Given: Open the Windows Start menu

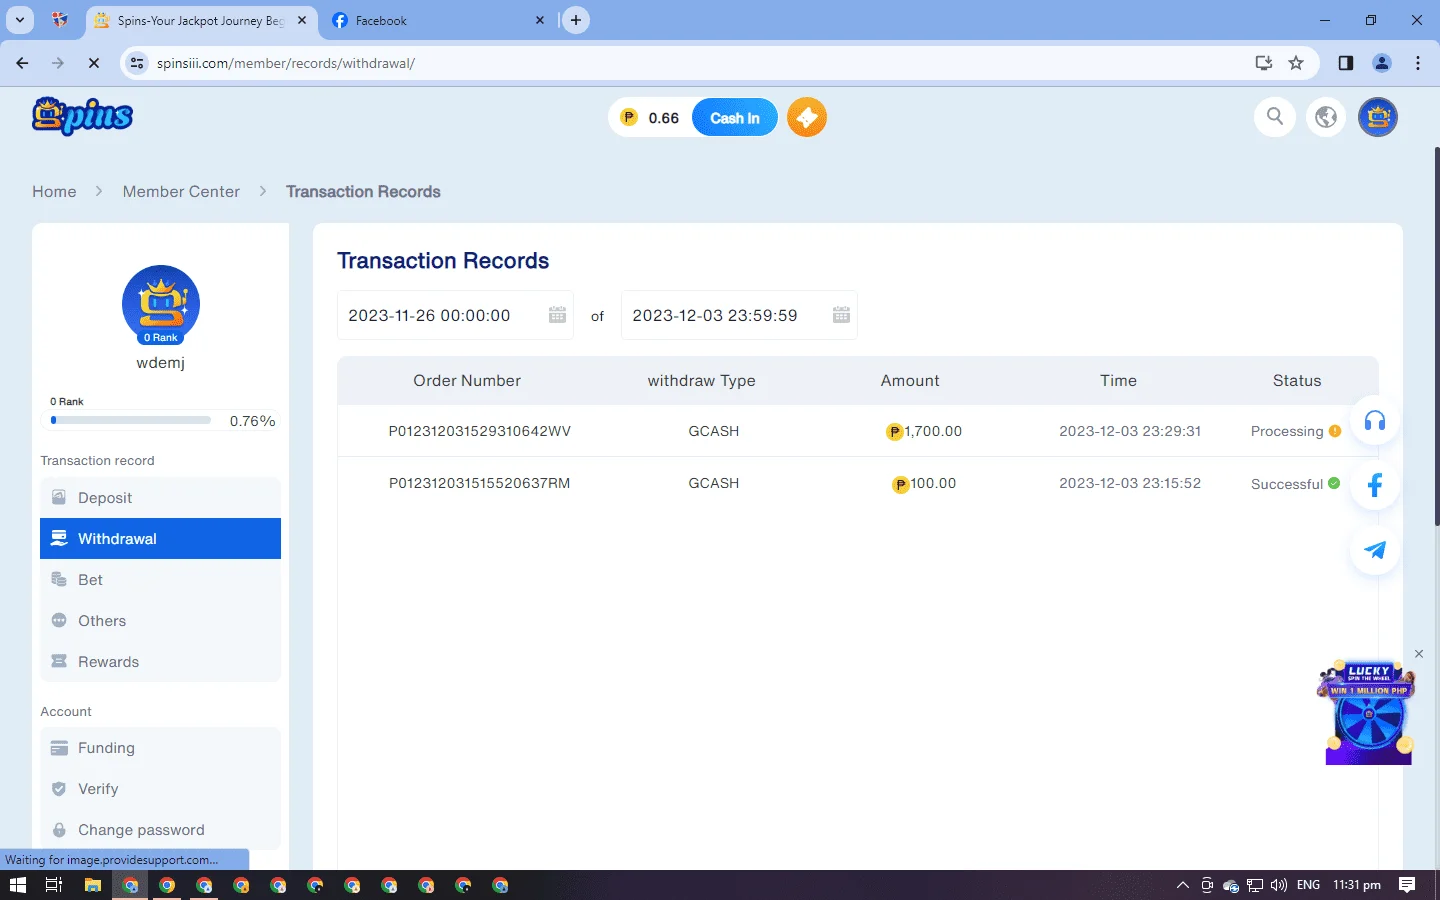Looking at the screenshot, I should click(x=17, y=885).
